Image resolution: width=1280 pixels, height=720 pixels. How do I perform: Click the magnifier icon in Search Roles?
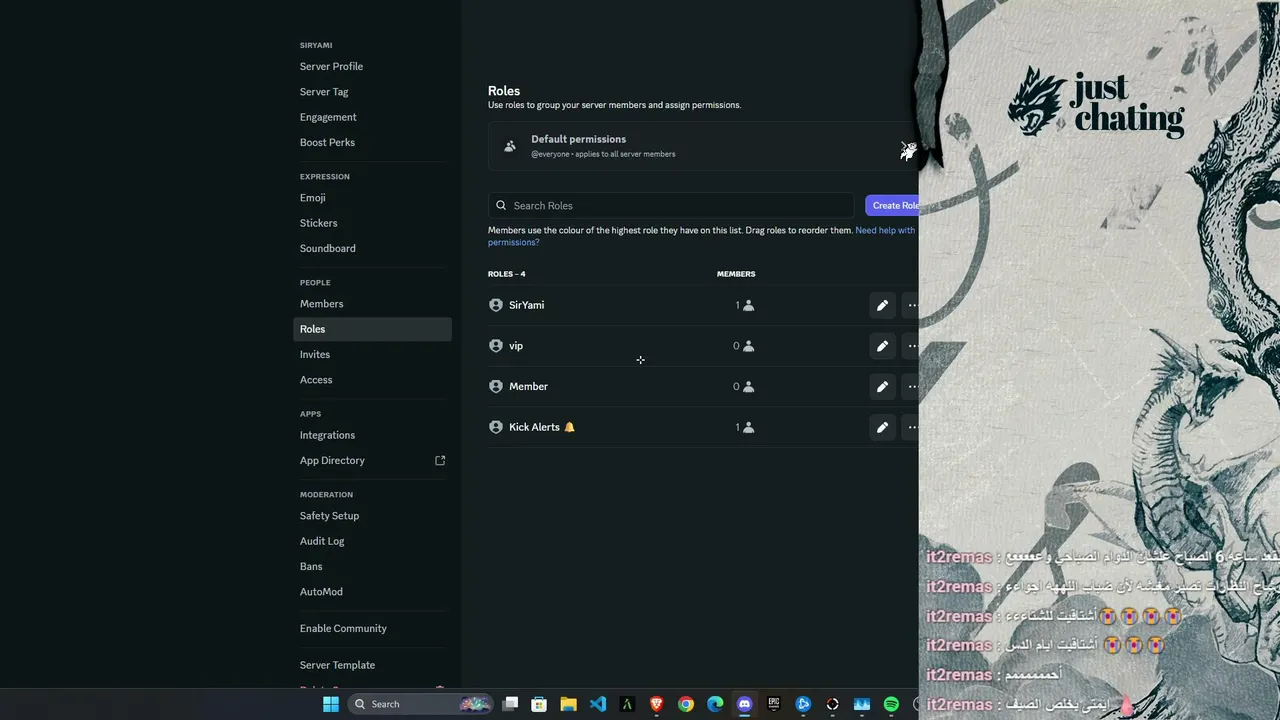click(501, 206)
